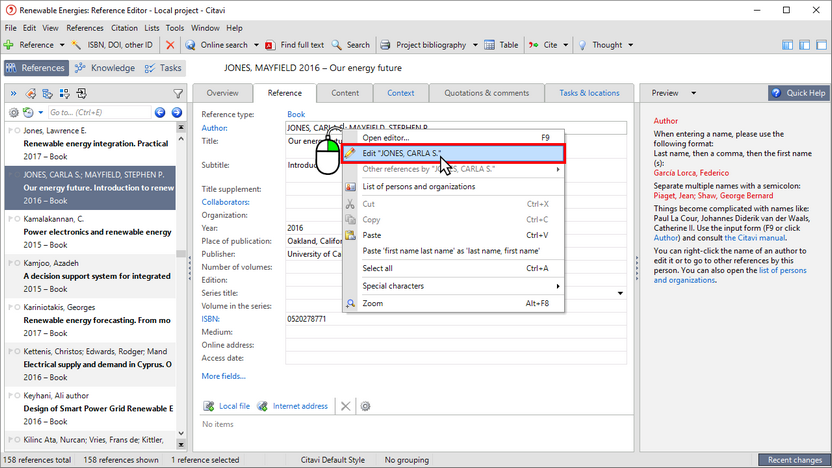832x468 pixels.
Task: Click the recent references history icon
Action: pos(28,112)
